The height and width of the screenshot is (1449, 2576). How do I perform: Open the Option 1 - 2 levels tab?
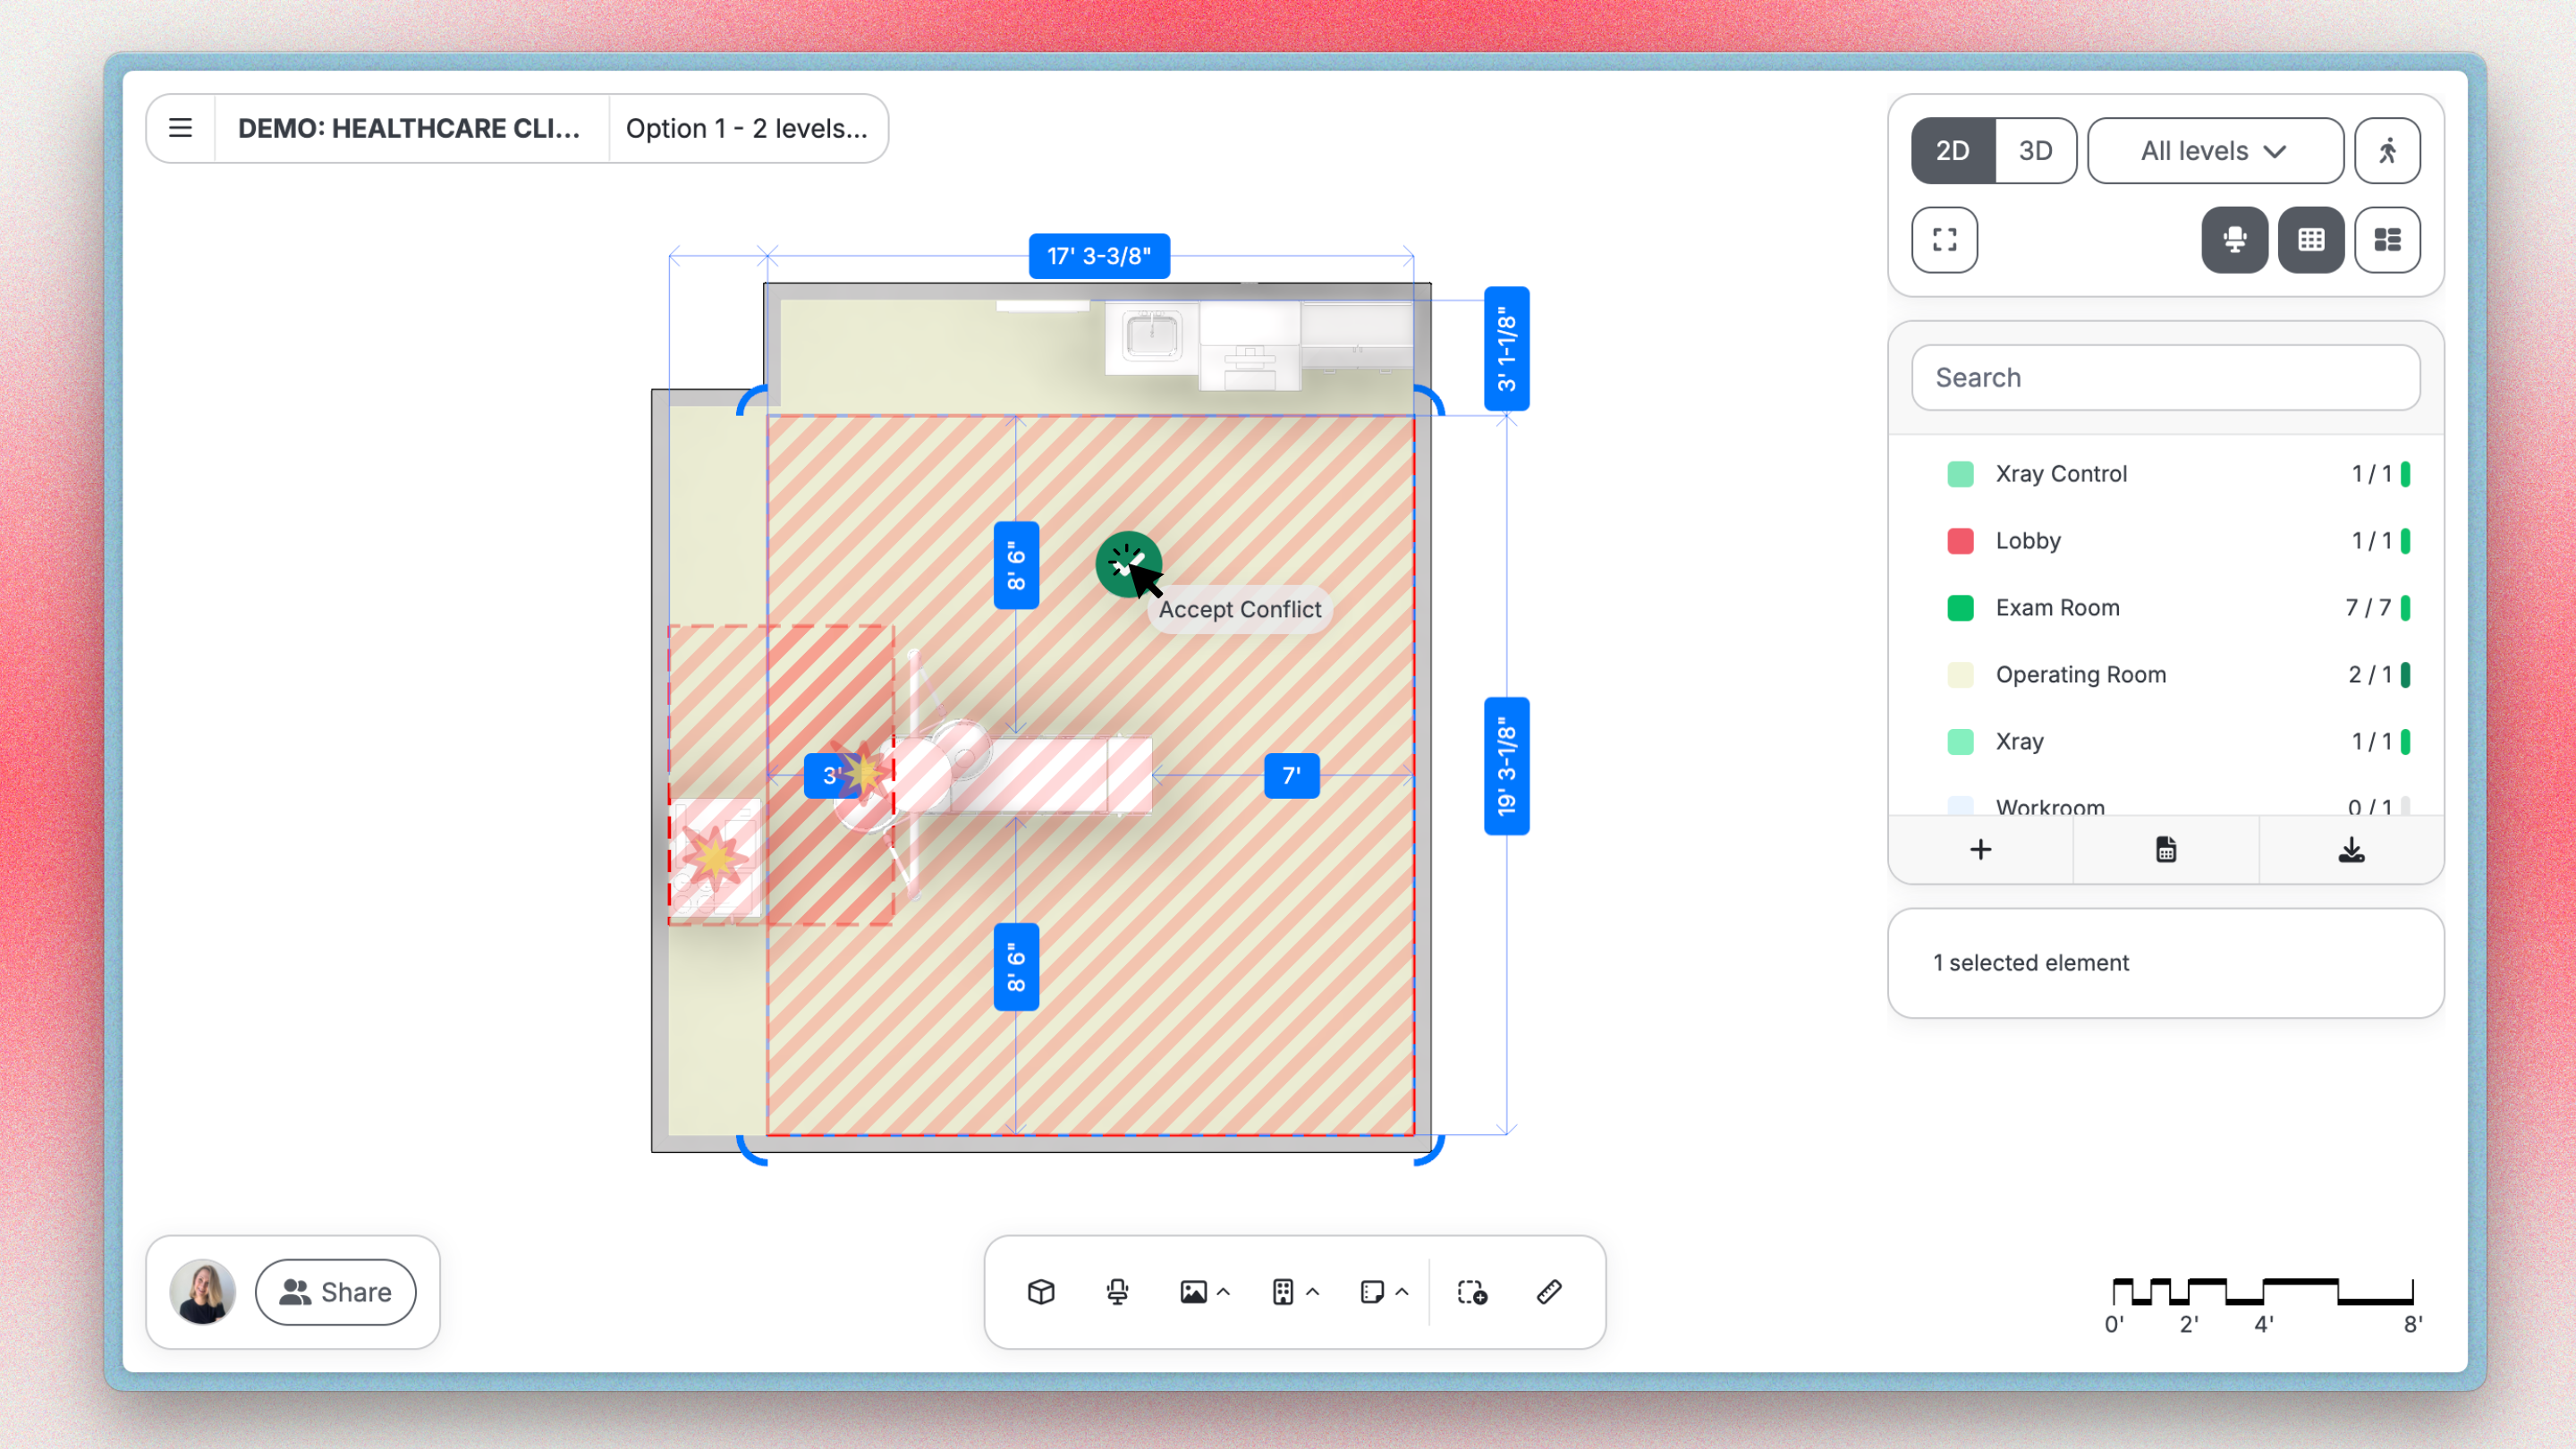click(x=746, y=128)
